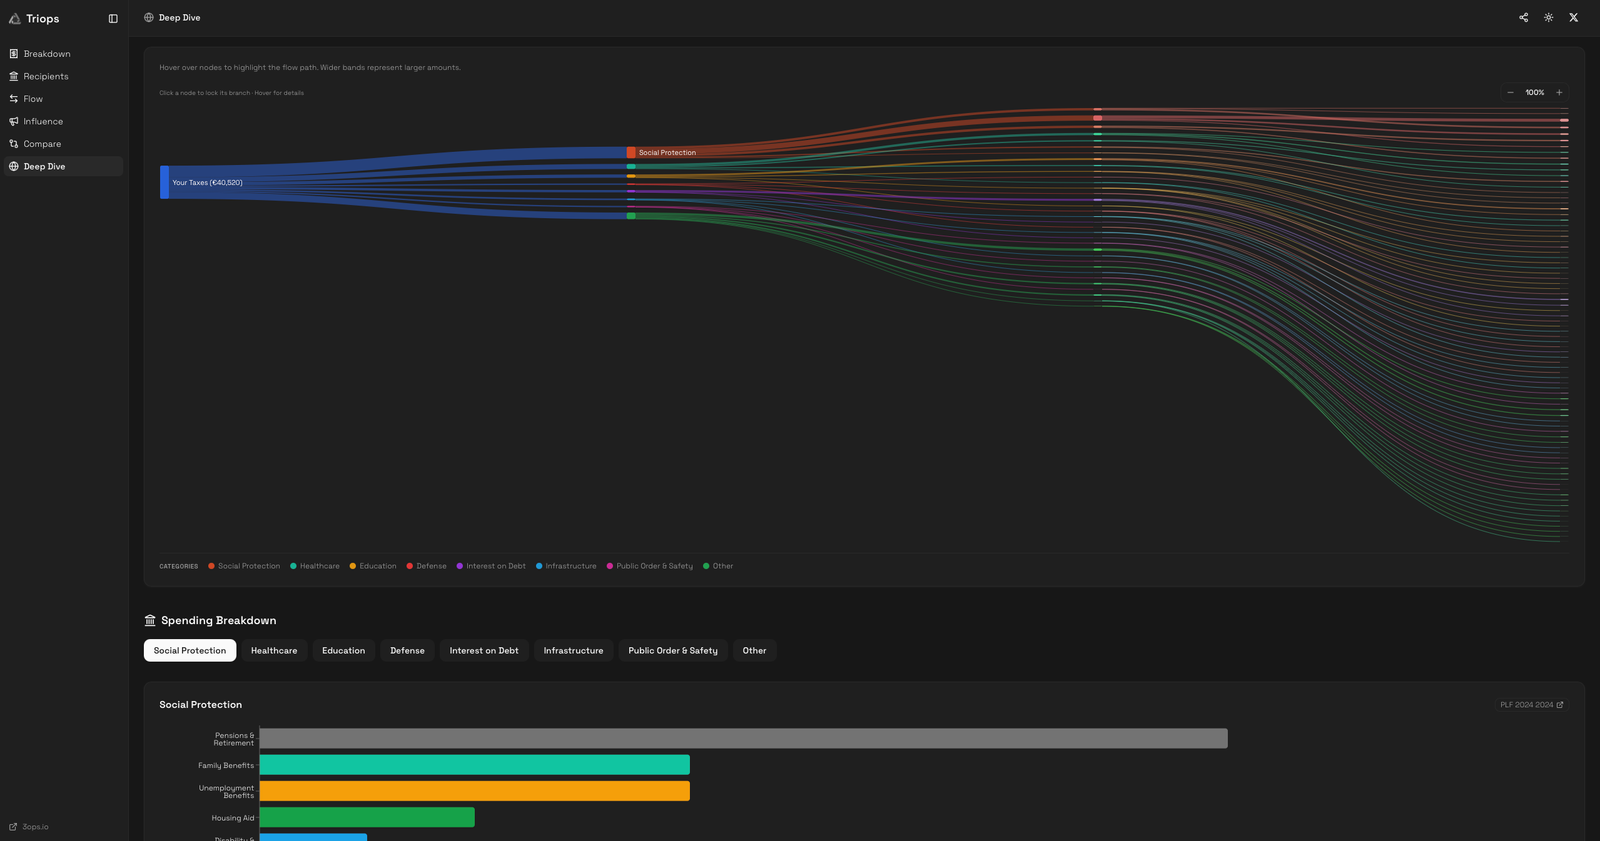
Task: Click the share icon in header
Action: [x=1524, y=18]
